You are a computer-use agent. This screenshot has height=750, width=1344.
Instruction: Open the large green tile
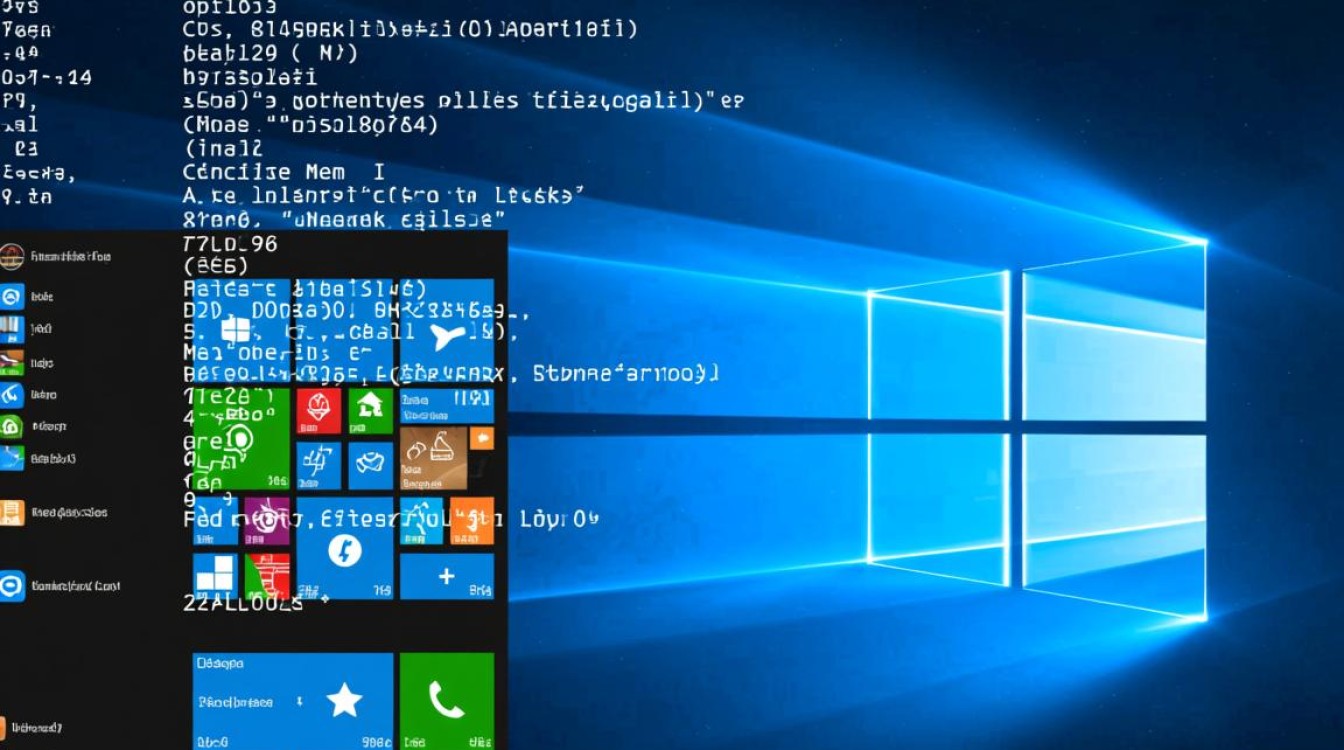pos(240,438)
